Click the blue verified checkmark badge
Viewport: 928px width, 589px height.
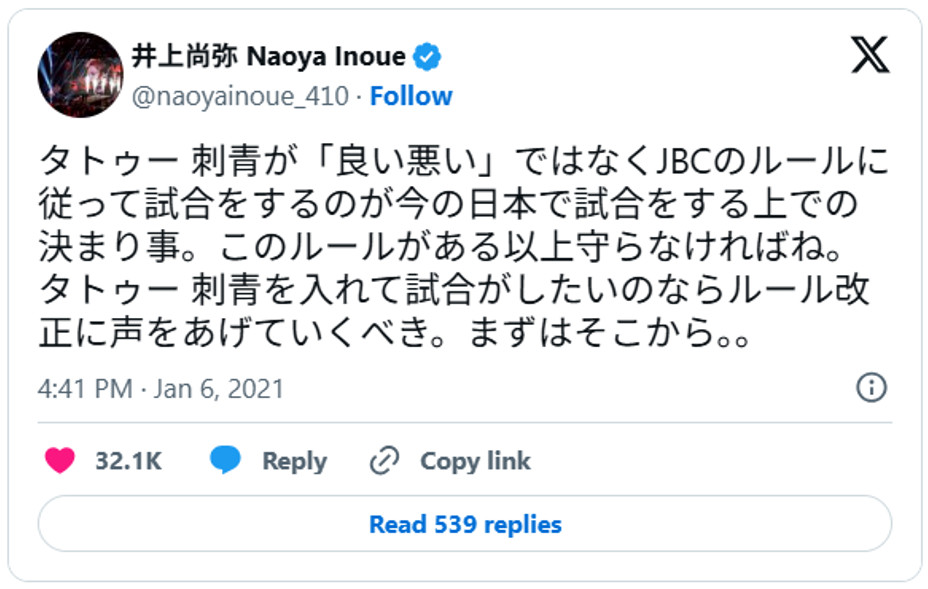[x=429, y=58]
